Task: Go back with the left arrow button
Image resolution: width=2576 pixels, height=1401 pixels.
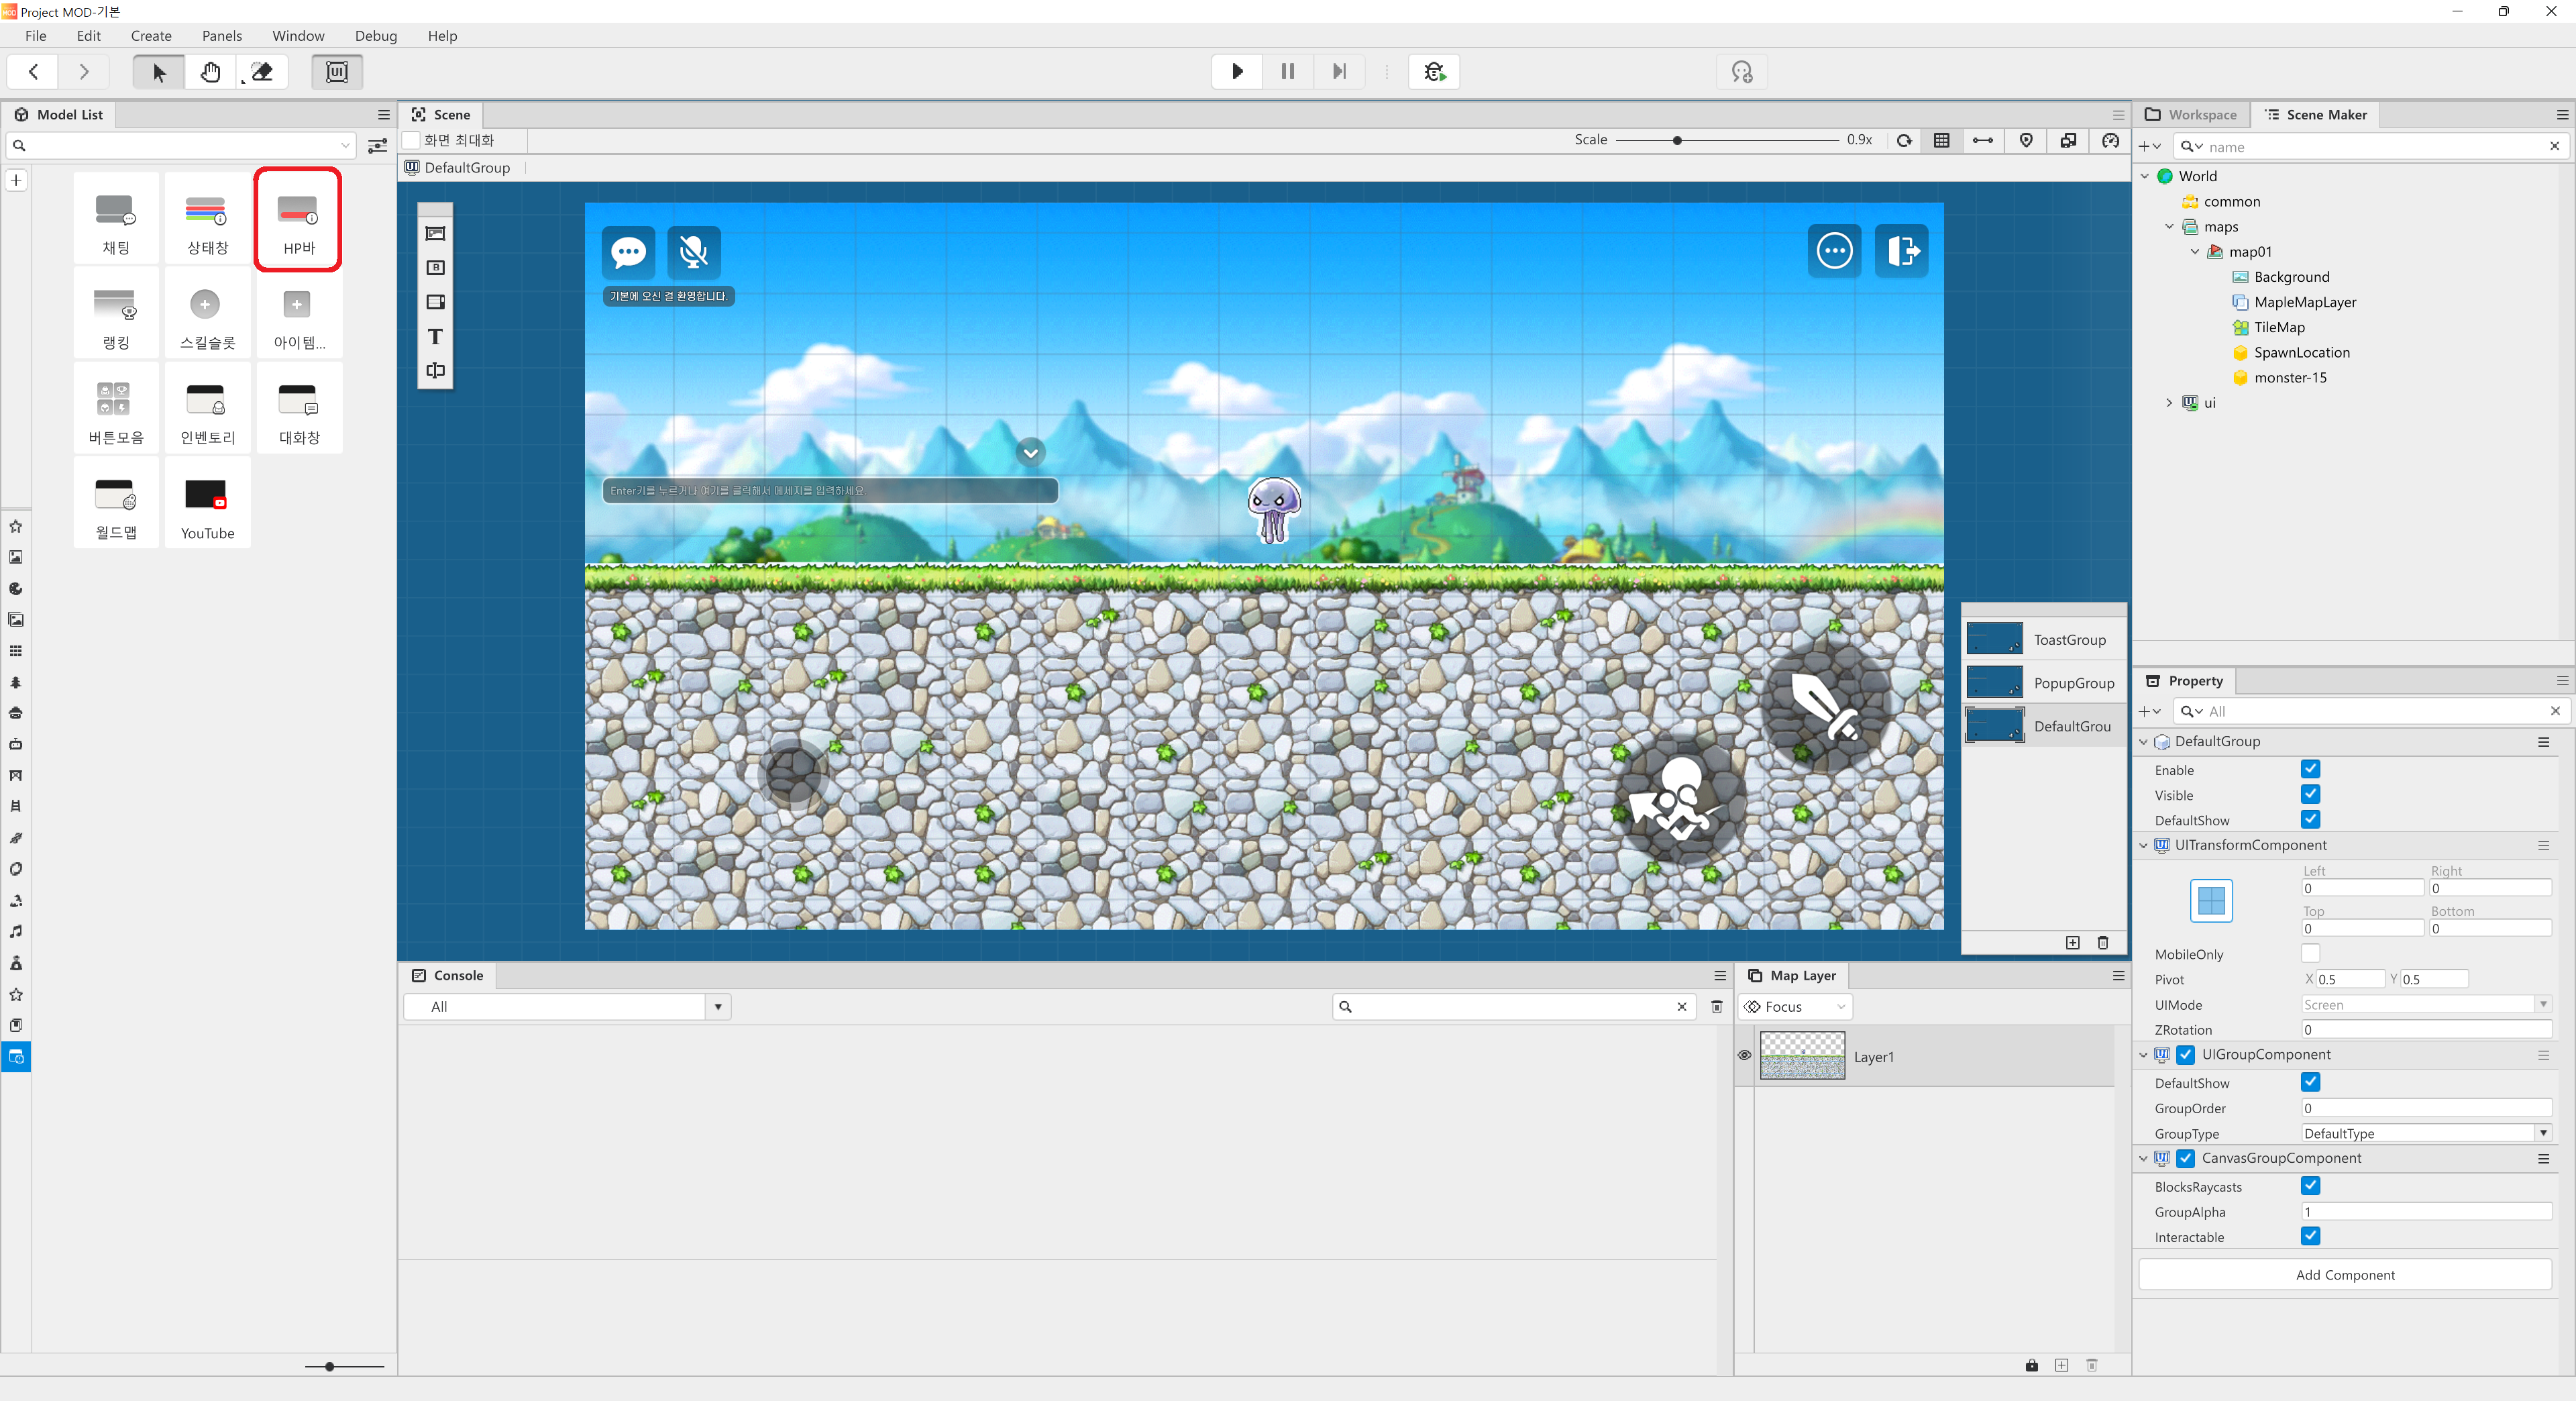Action: coord(33,72)
